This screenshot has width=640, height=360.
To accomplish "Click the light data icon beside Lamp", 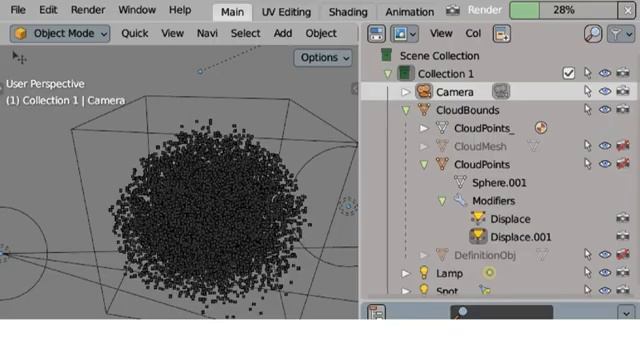I will pos(489,273).
